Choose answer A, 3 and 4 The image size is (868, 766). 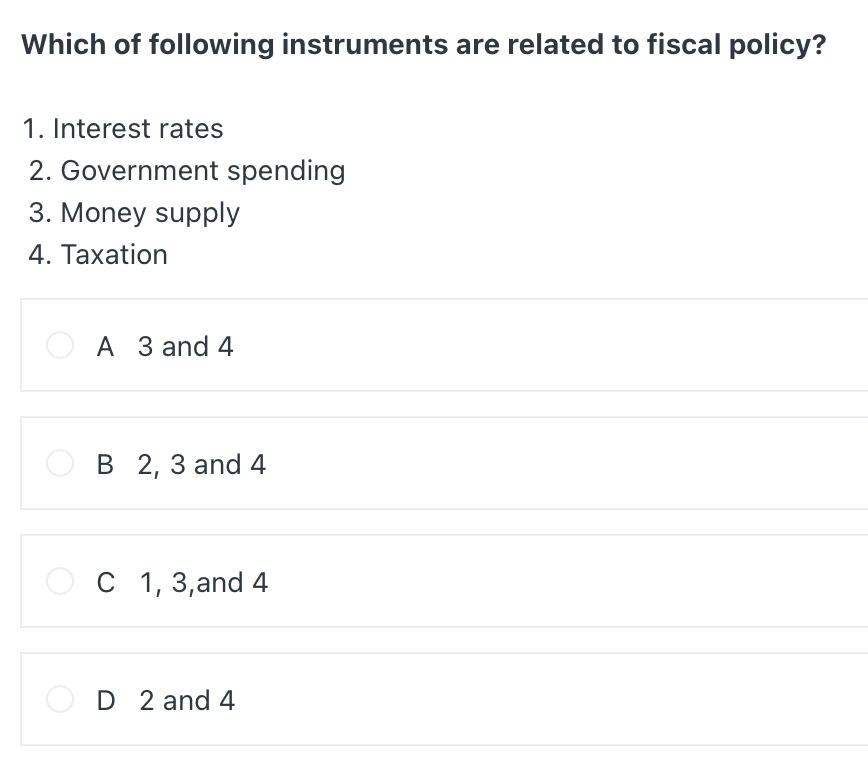tap(184, 346)
